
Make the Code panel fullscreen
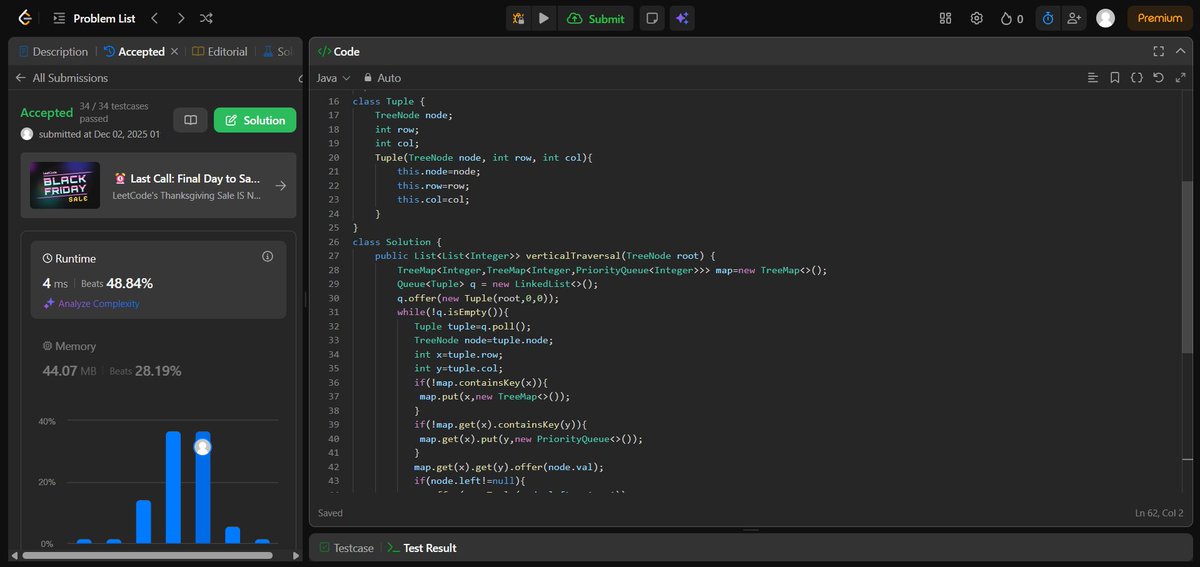(x=1158, y=51)
